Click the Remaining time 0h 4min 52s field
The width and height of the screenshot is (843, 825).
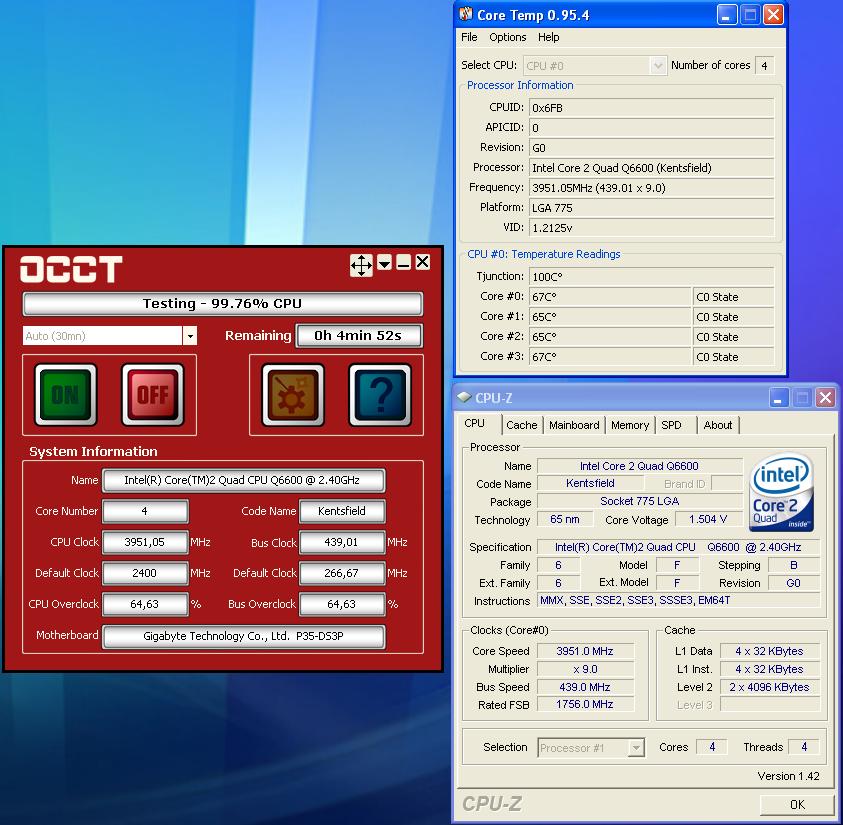[x=359, y=336]
